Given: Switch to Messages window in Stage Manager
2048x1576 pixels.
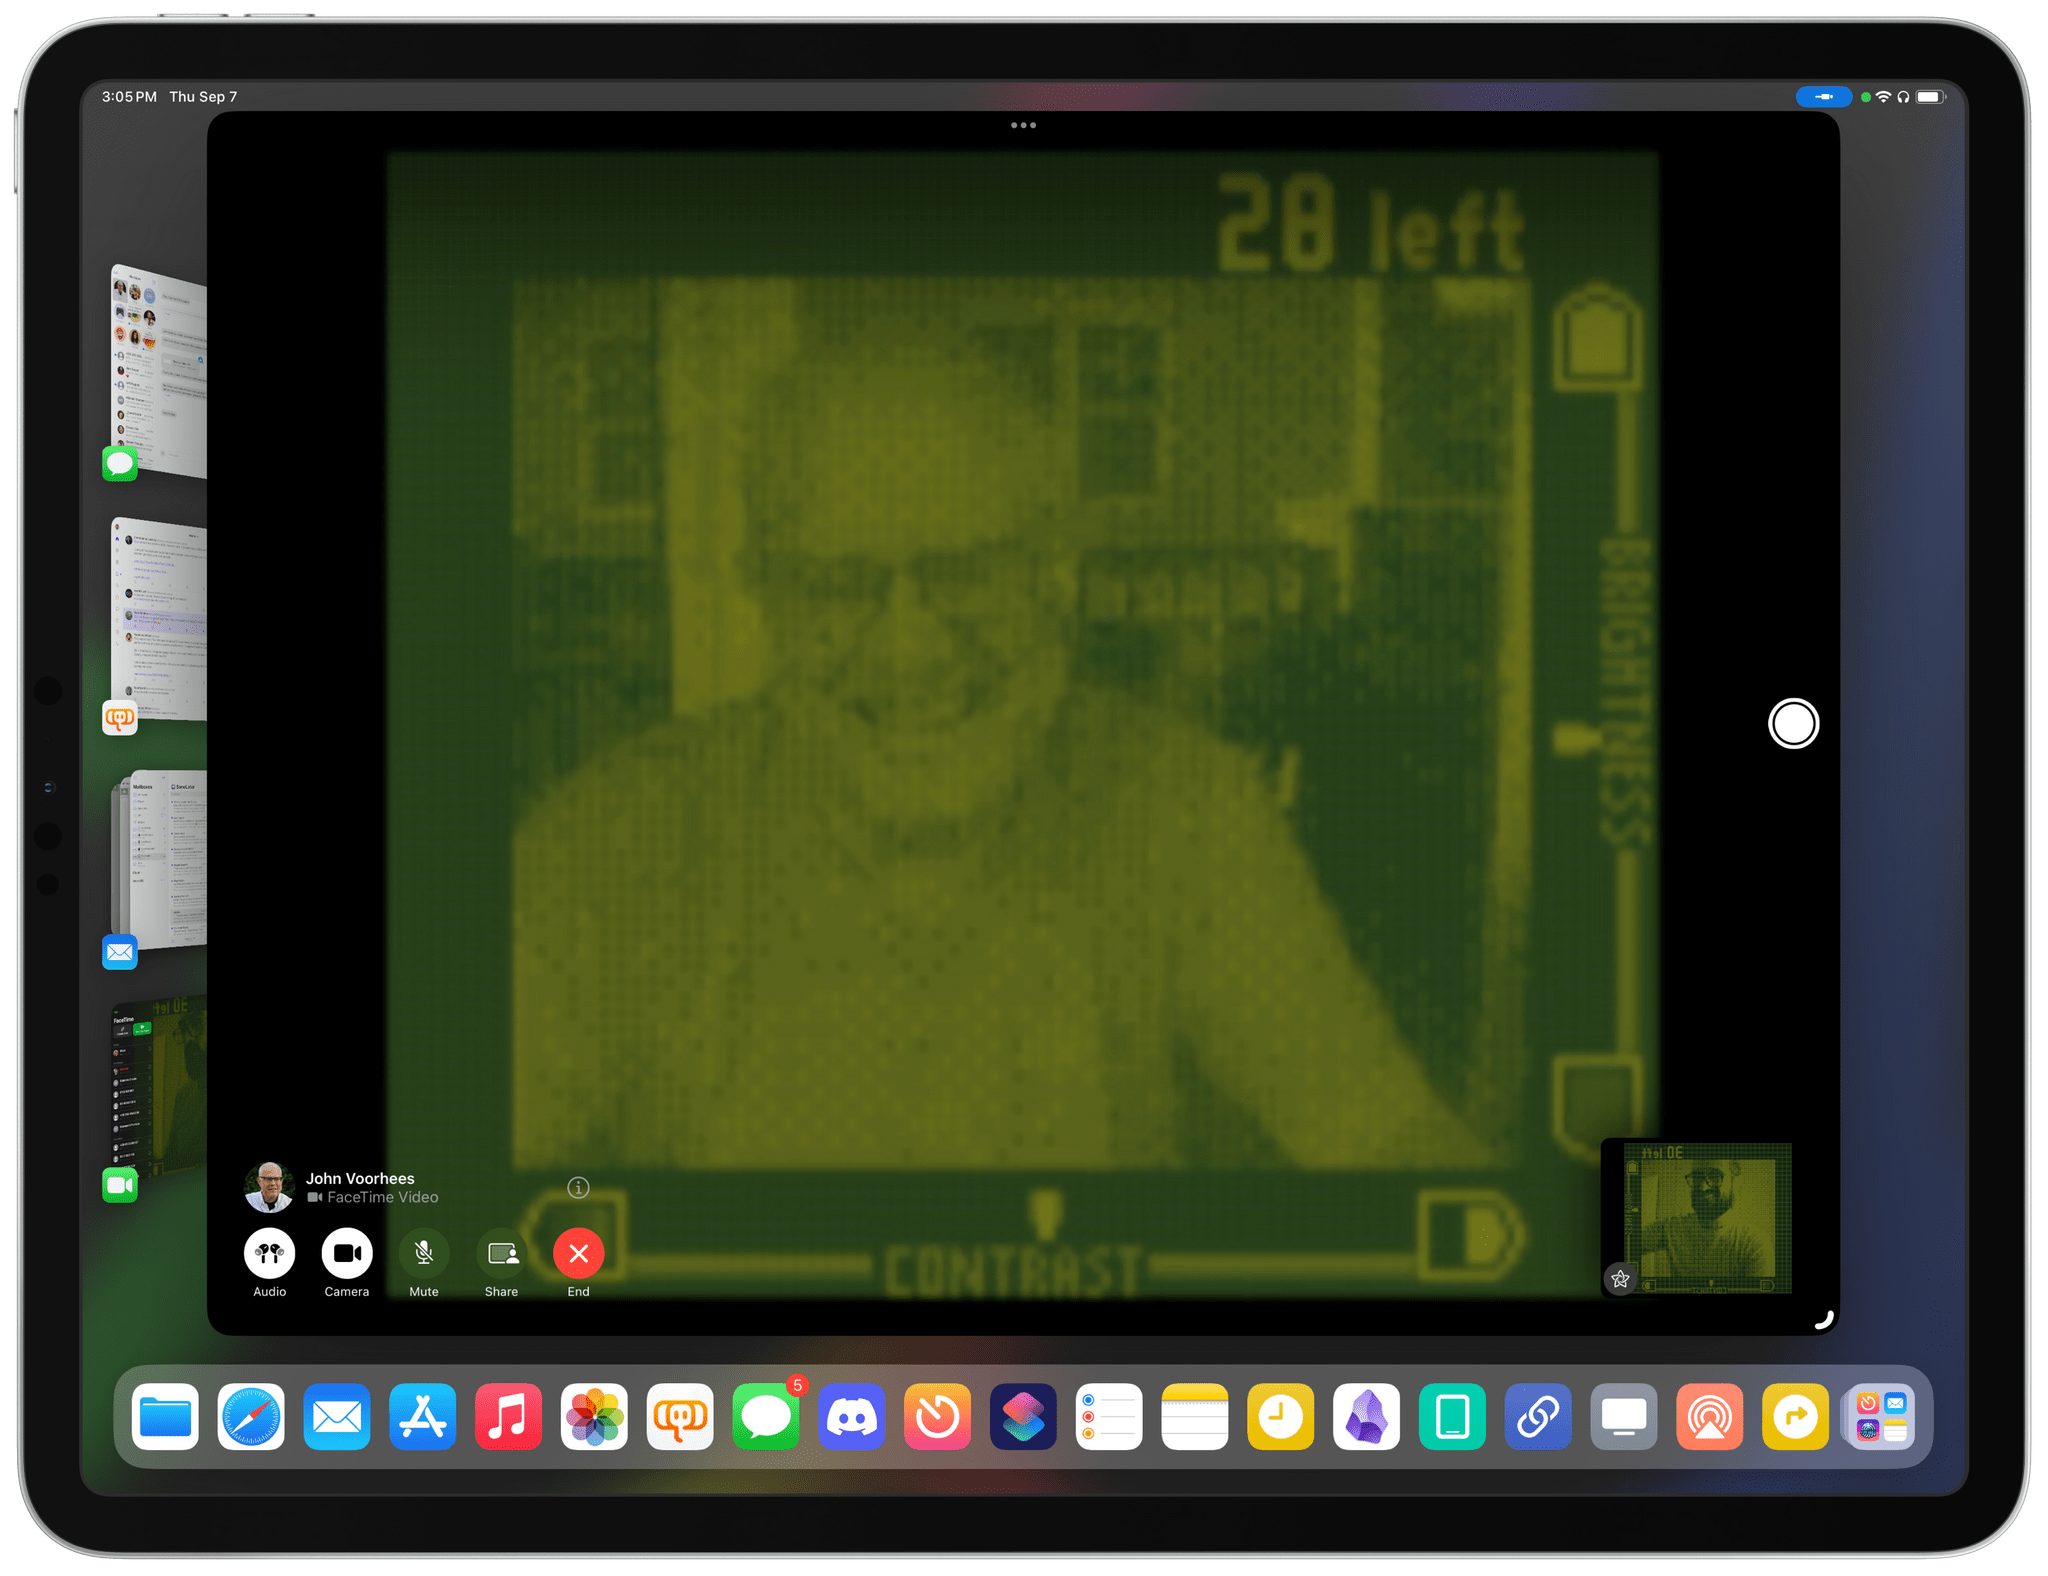Looking at the screenshot, I should pos(158,372).
